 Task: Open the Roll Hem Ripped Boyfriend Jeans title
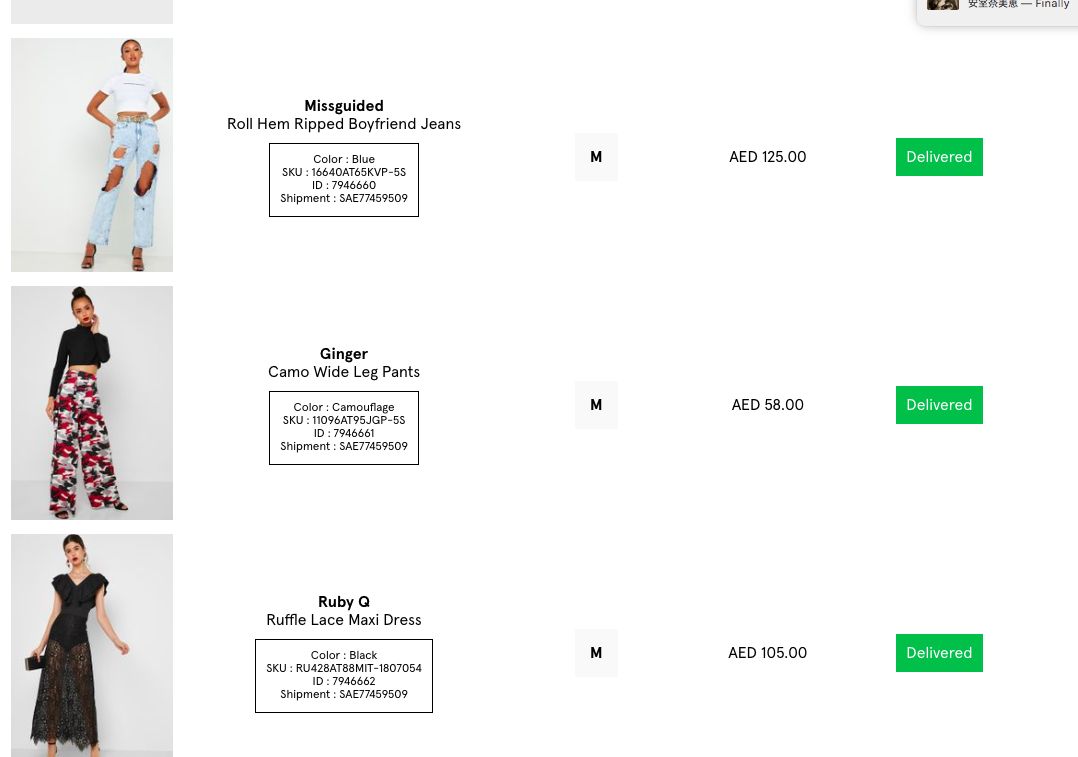tap(344, 124)
